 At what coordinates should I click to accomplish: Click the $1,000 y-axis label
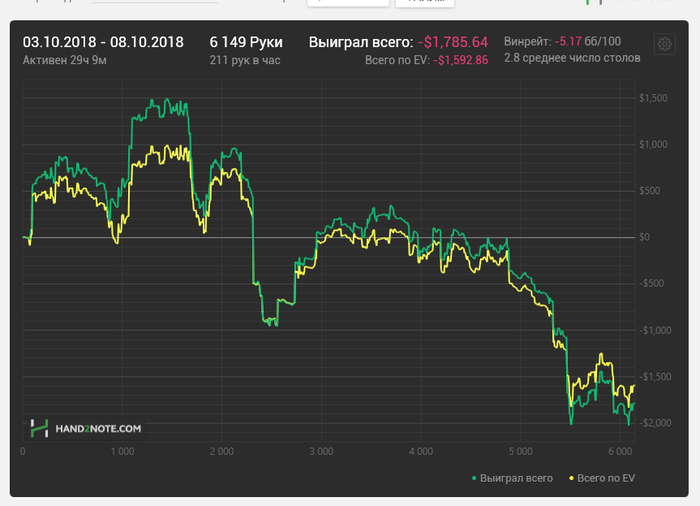(654, 144)
